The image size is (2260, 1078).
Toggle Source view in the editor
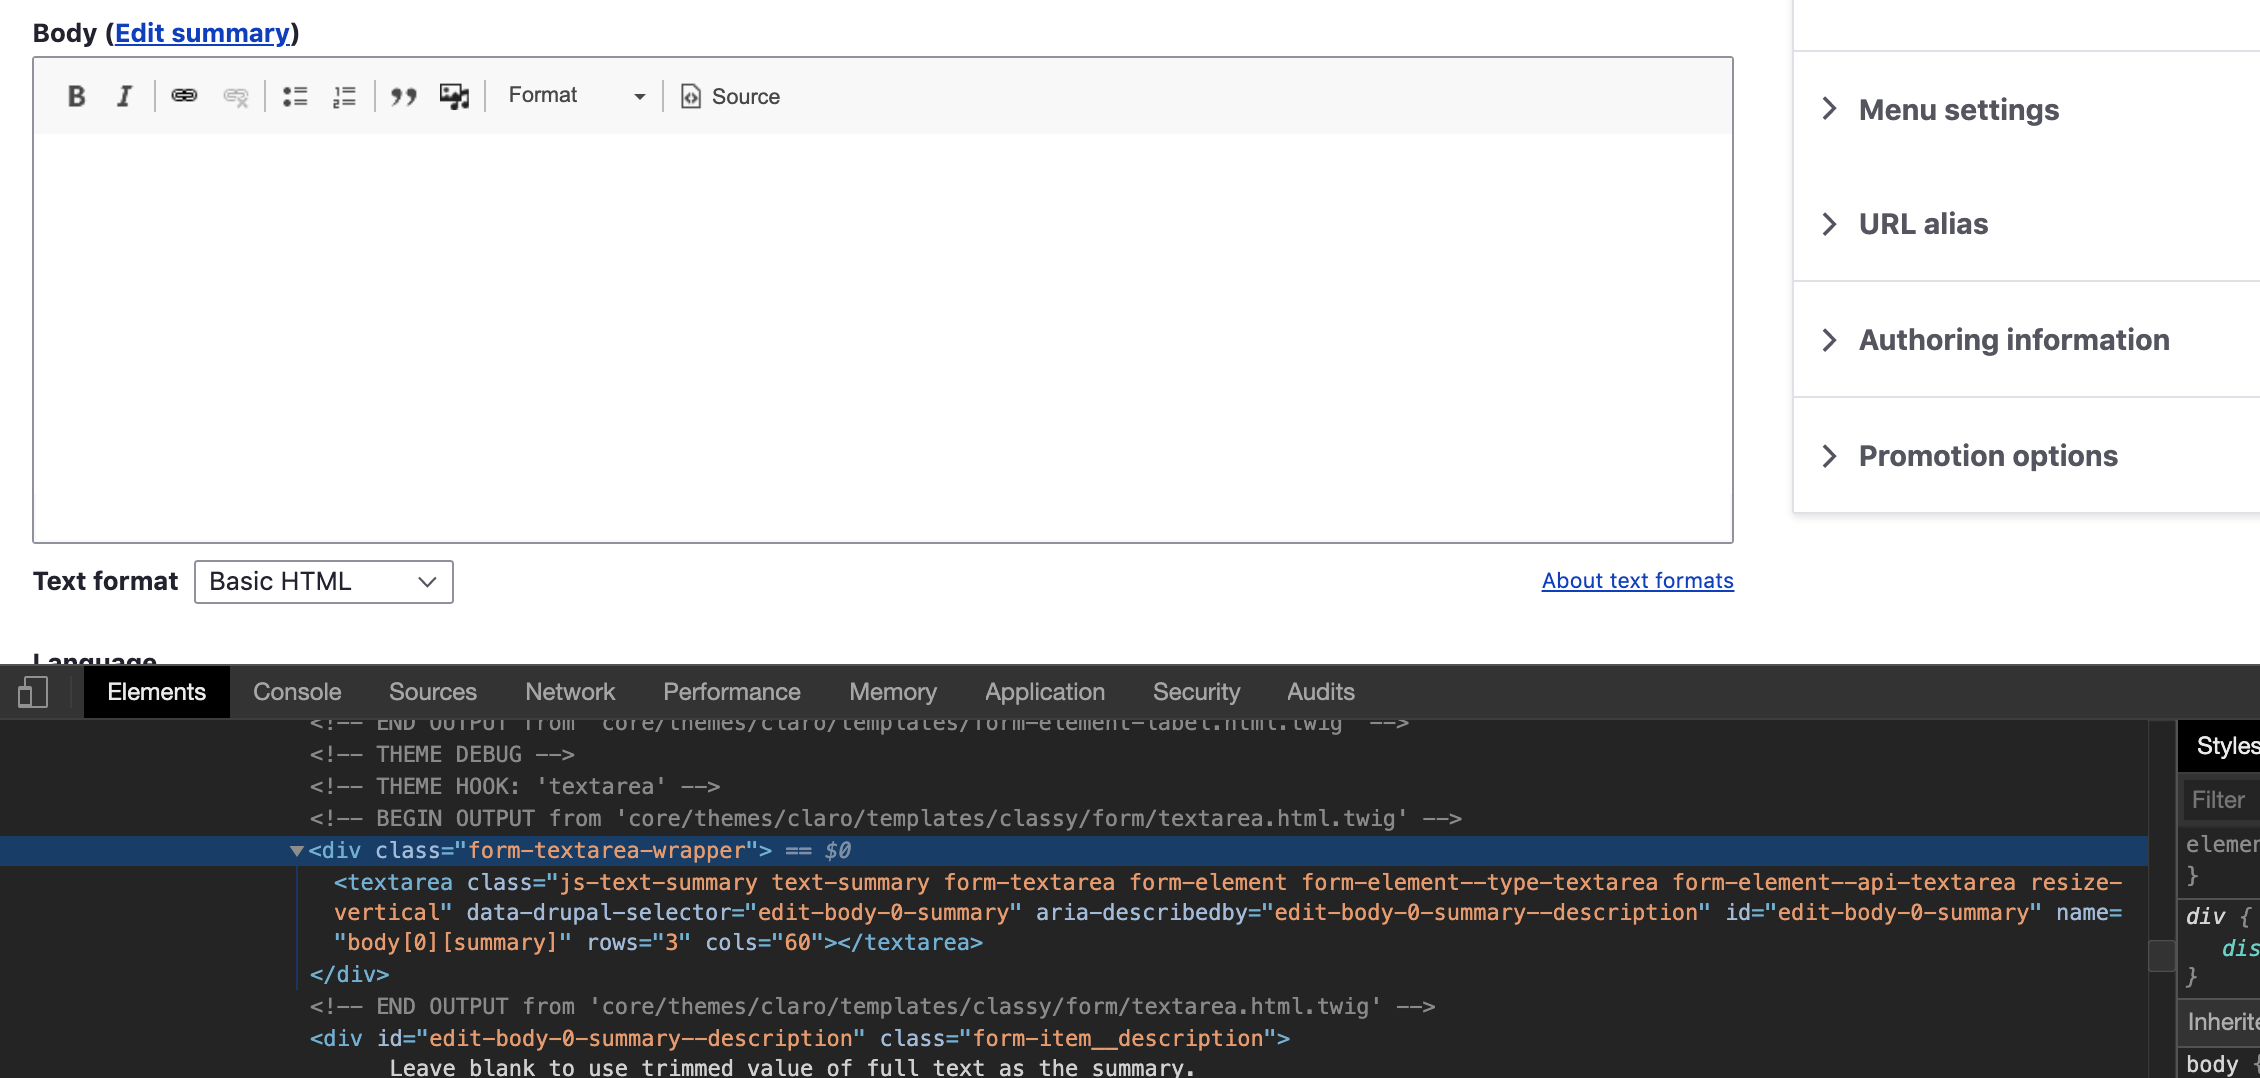729,96
